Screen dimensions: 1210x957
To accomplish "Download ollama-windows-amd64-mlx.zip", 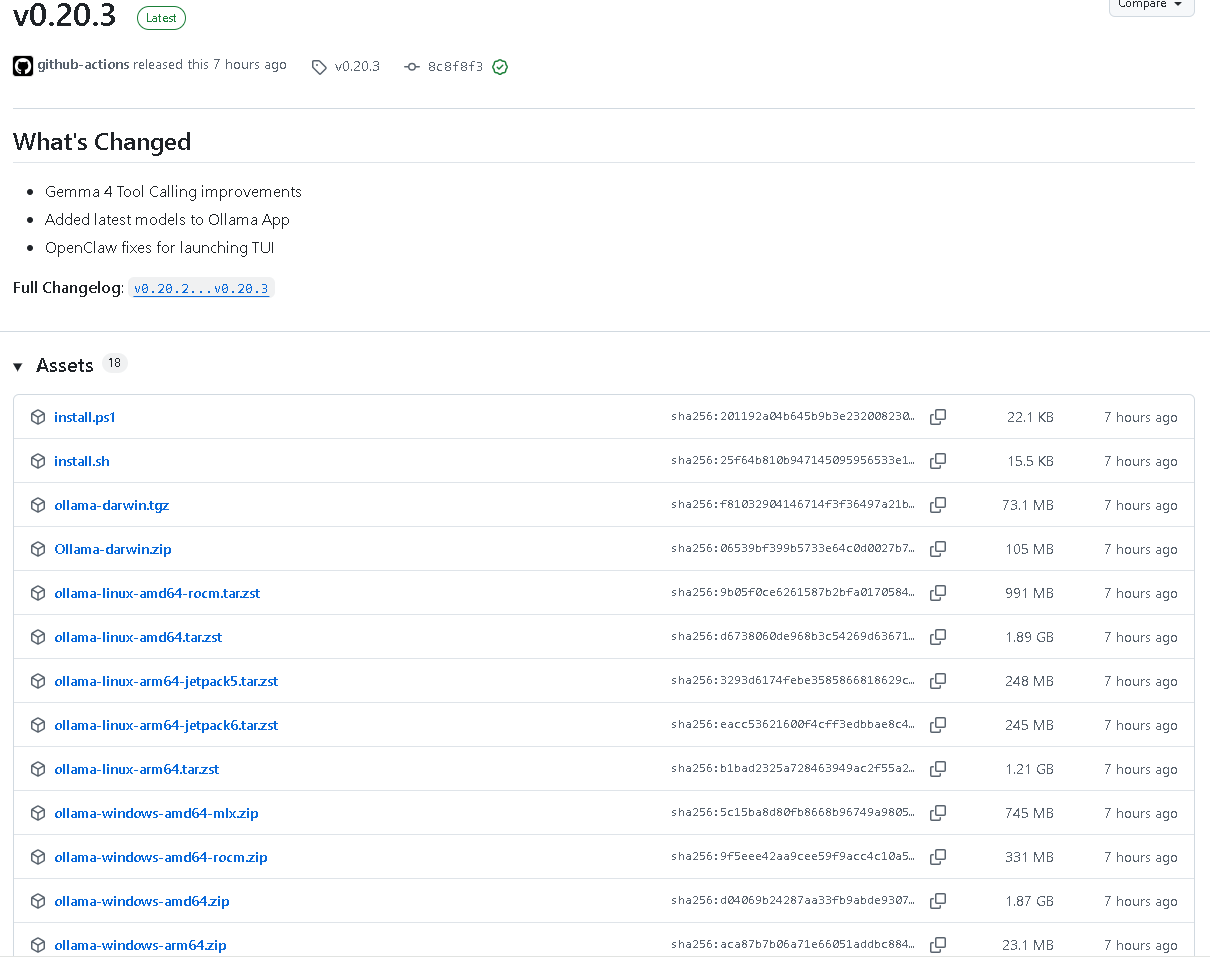I will tap(156, 813).
